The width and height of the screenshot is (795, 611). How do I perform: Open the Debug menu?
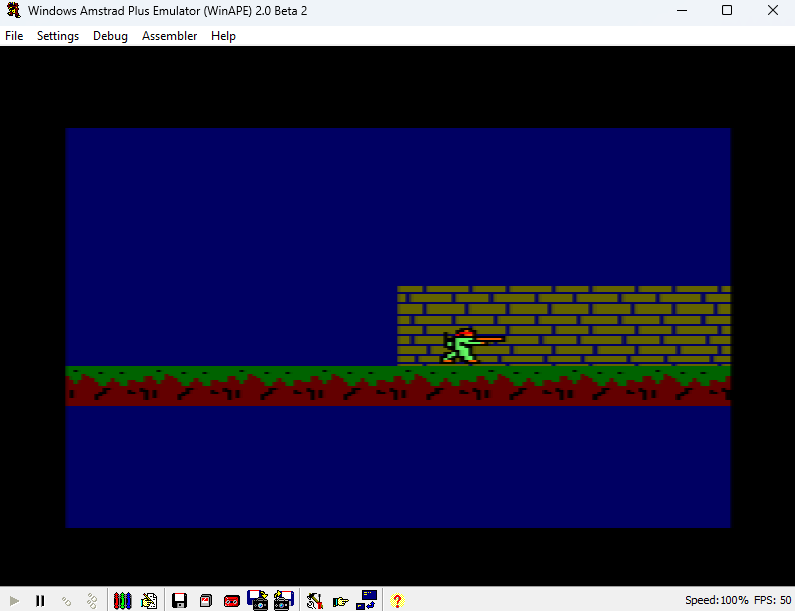pyautogui.click(x=110, y=36)
